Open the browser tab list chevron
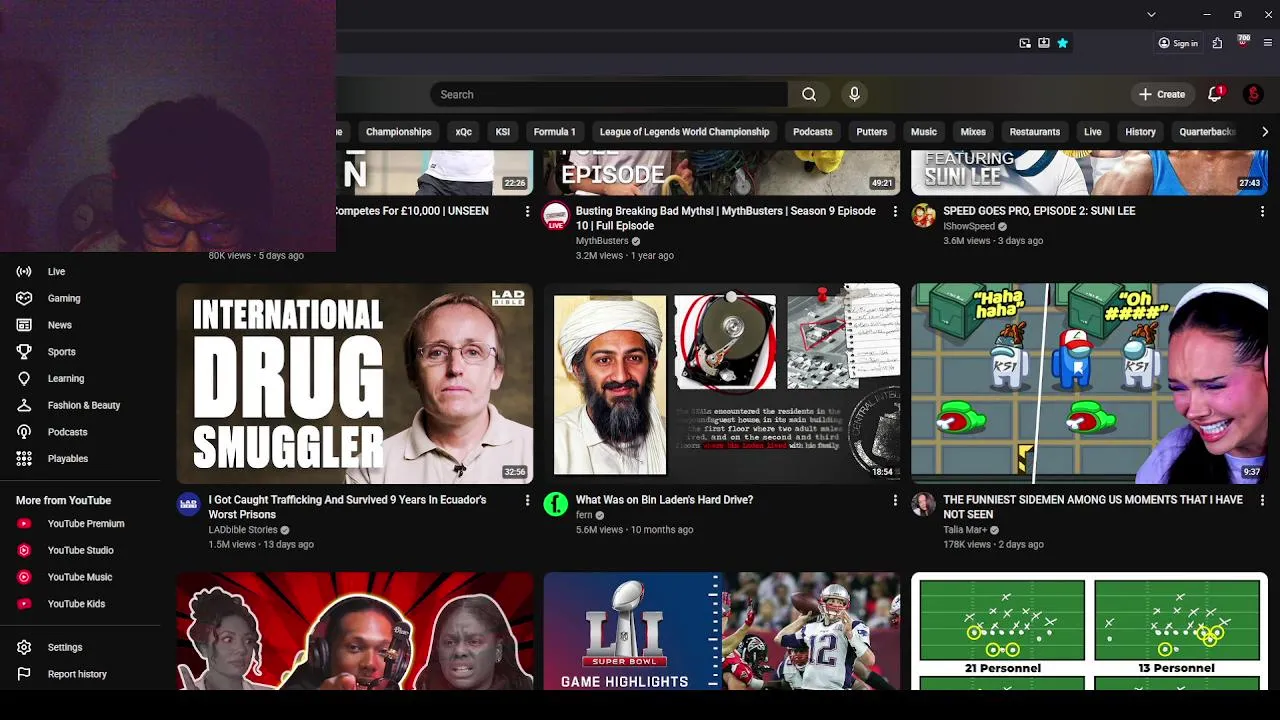1280x720 pixels. click(1151, 14)
